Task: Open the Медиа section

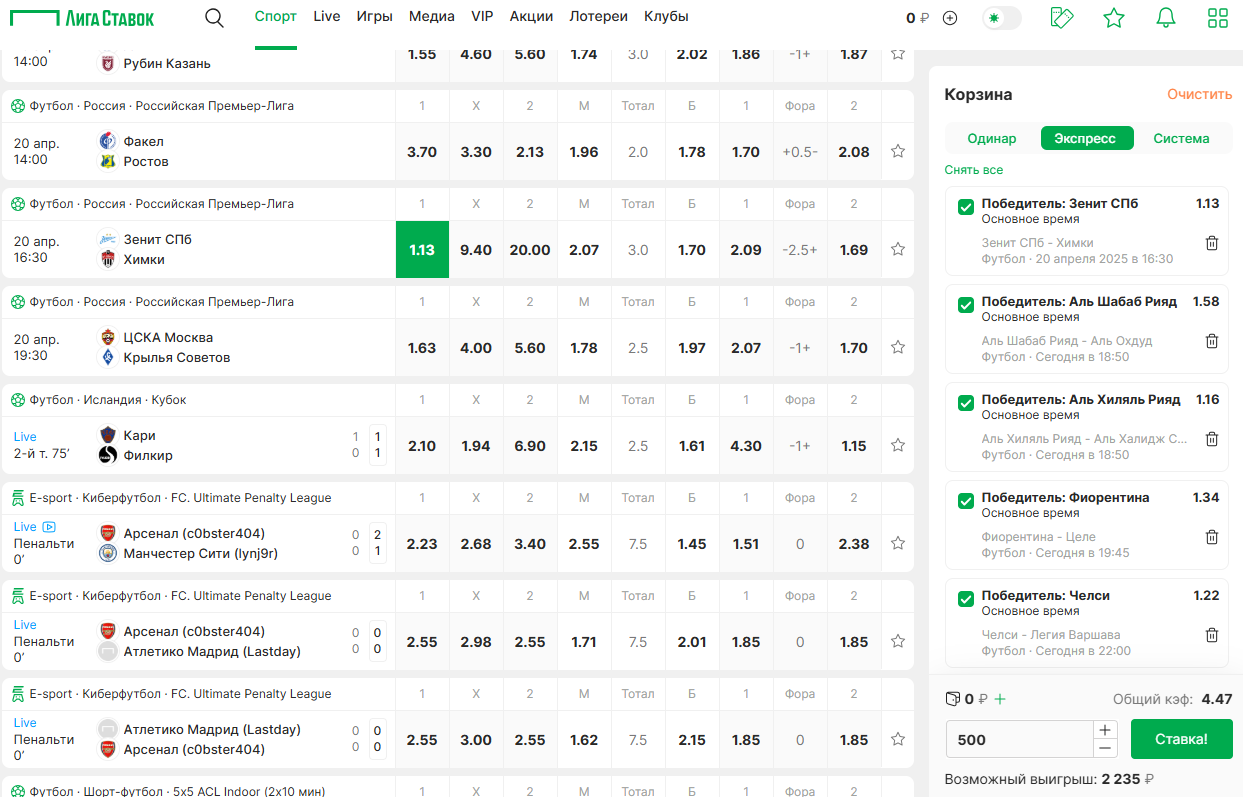Action: point(432,17)
